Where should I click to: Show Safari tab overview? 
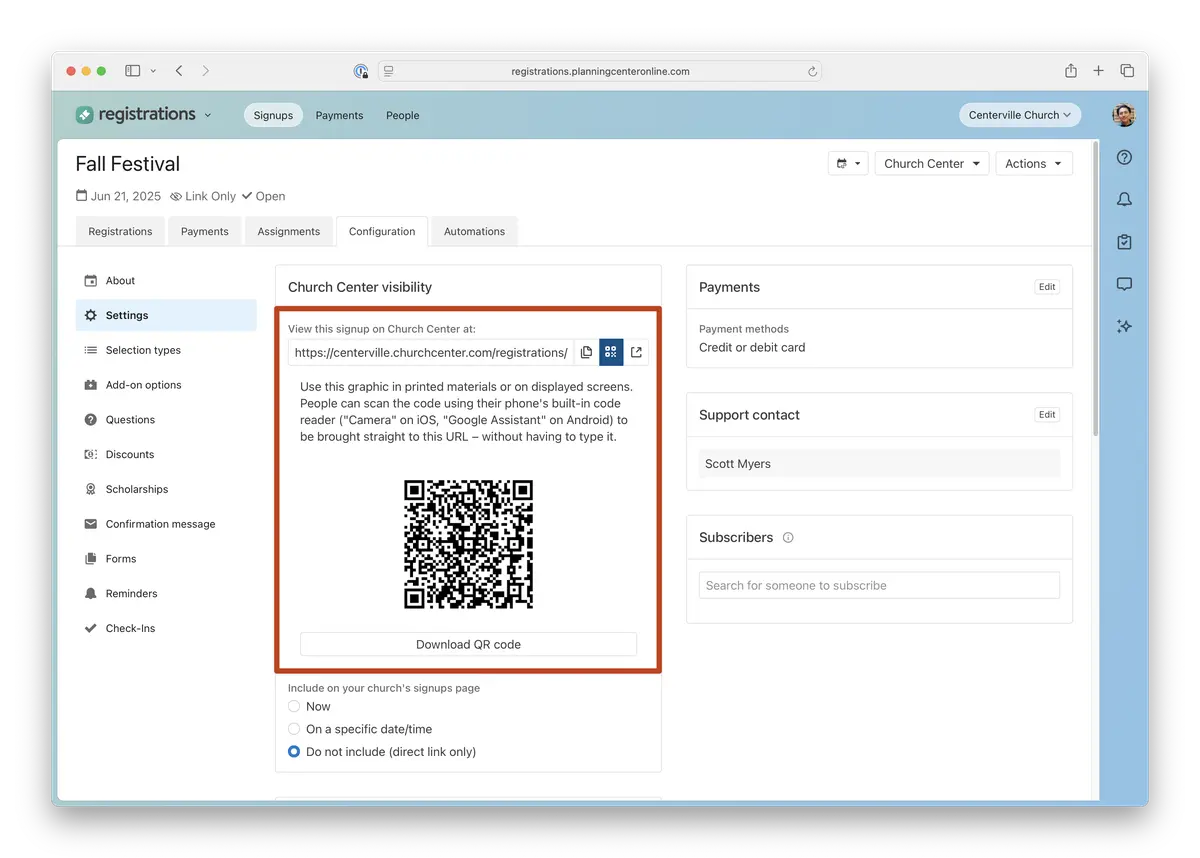(x=1127, y=71)
